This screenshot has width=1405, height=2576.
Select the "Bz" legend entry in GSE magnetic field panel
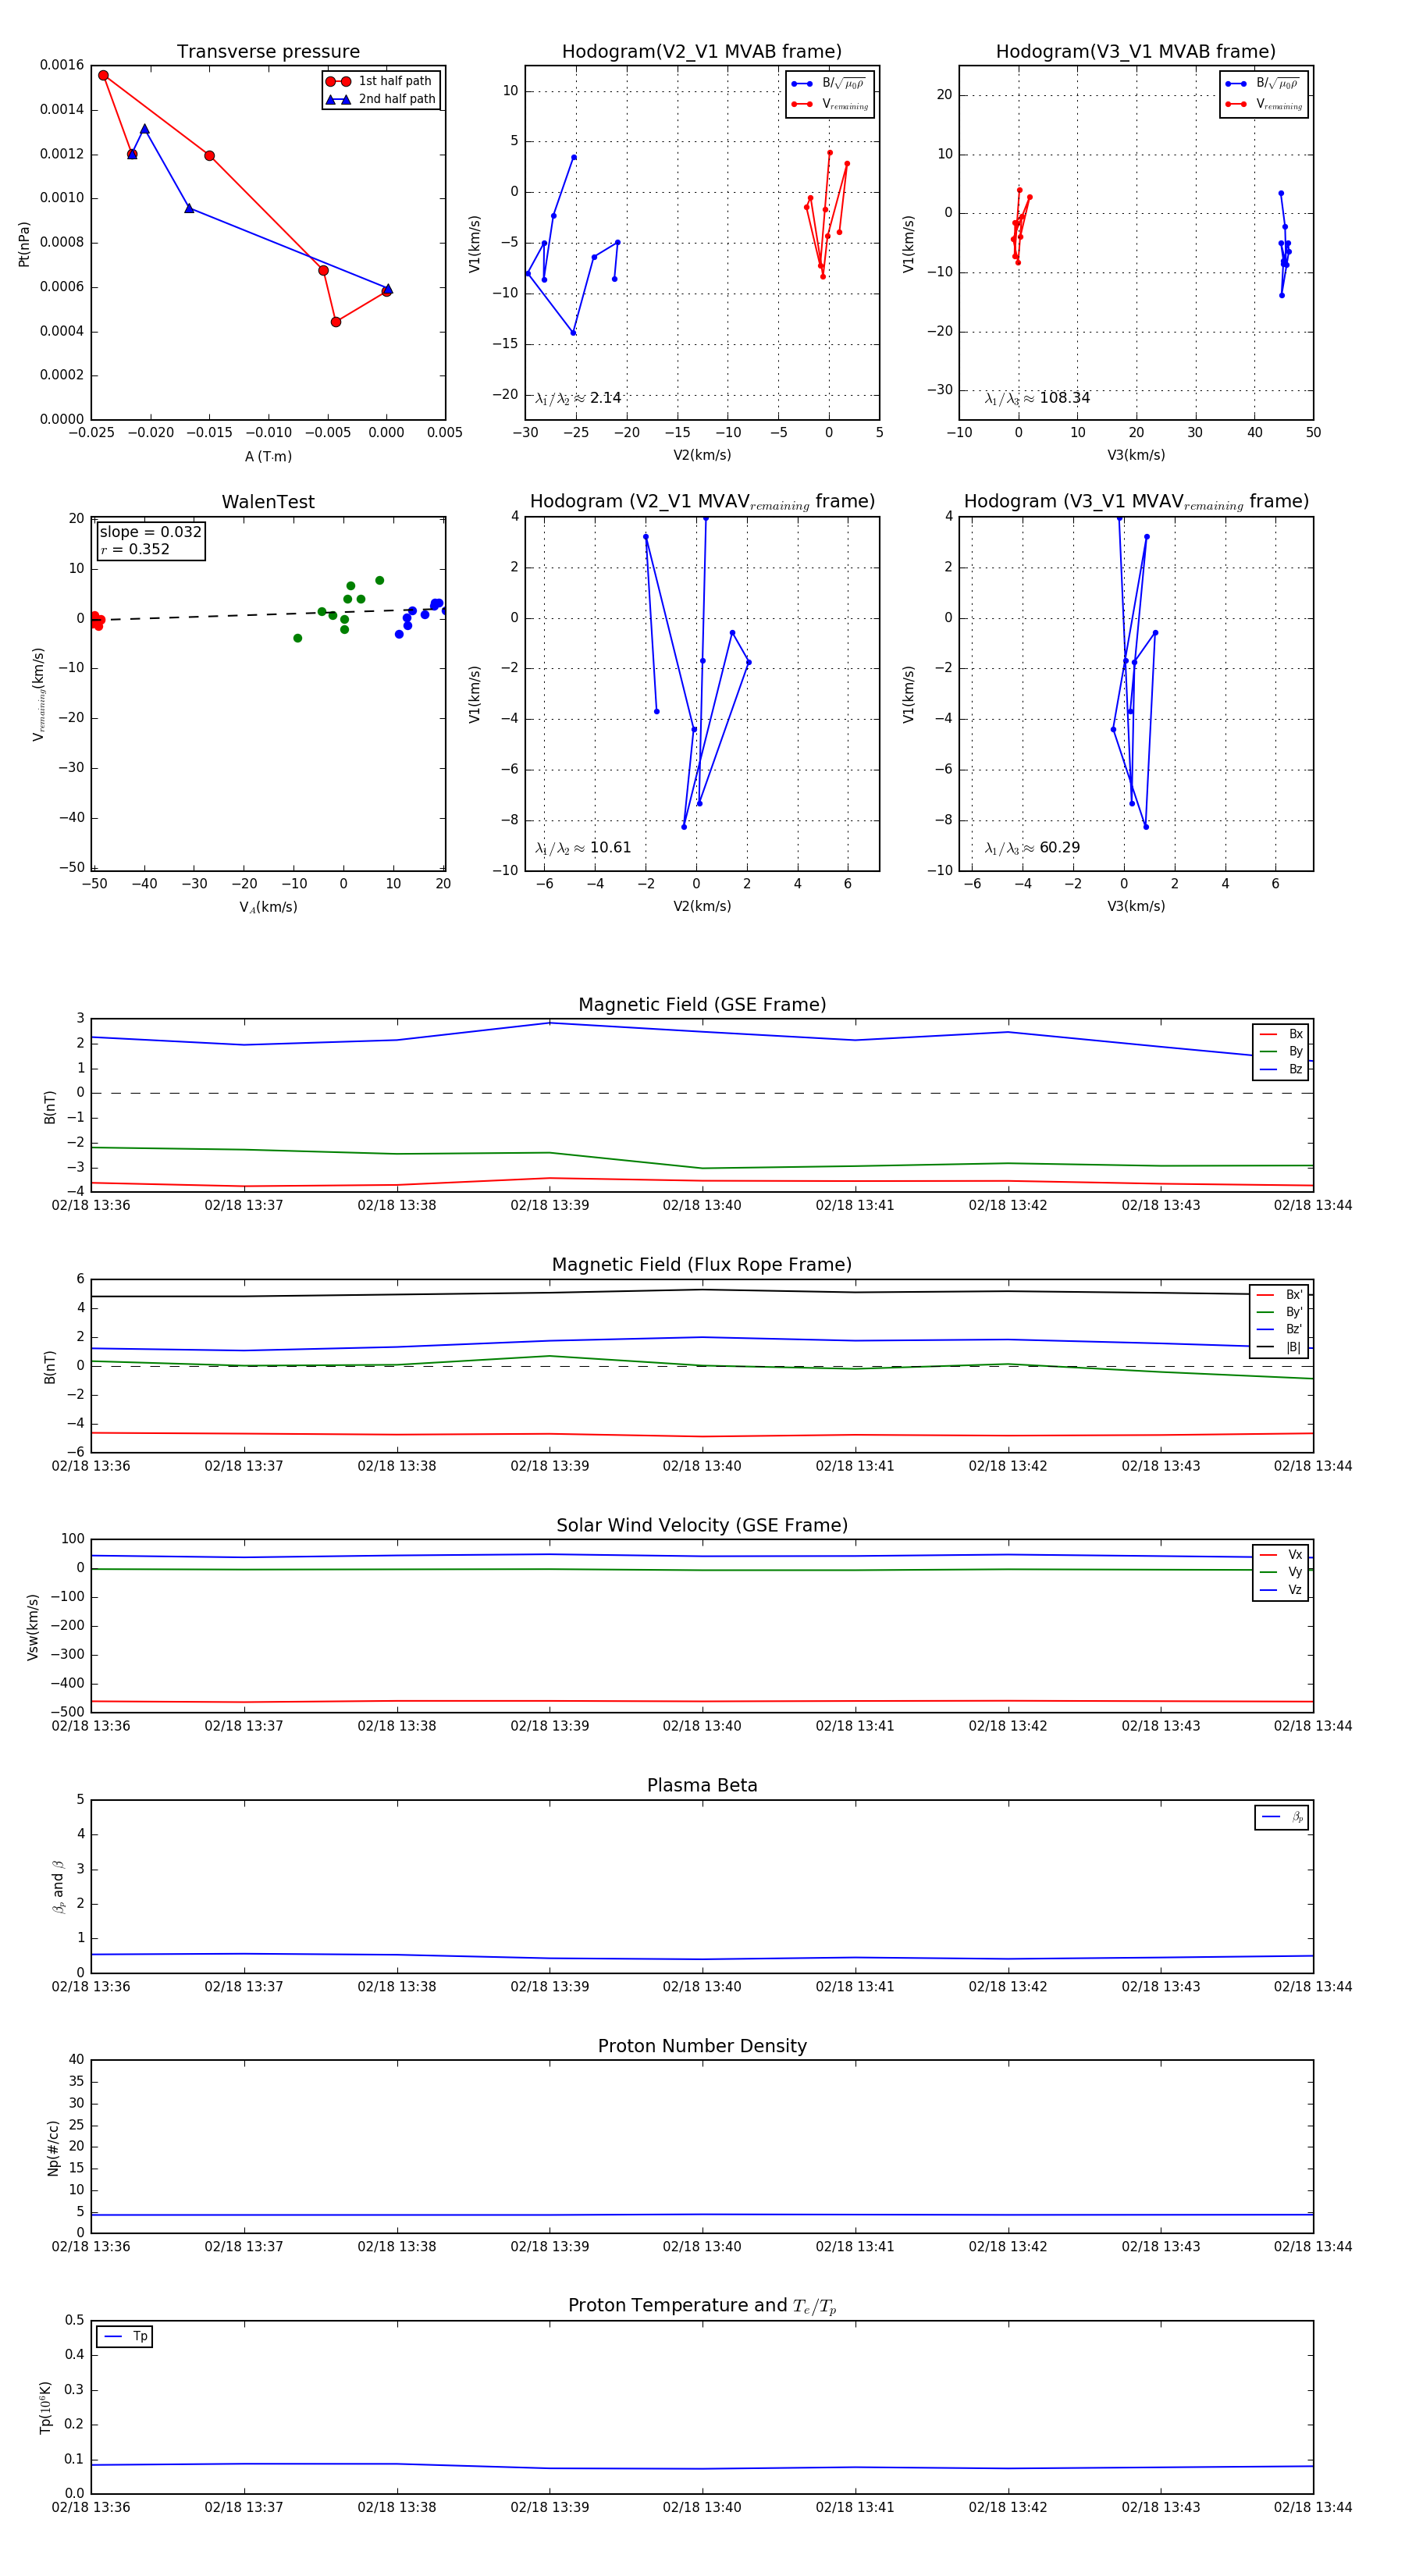[x=1281, y=1069]
